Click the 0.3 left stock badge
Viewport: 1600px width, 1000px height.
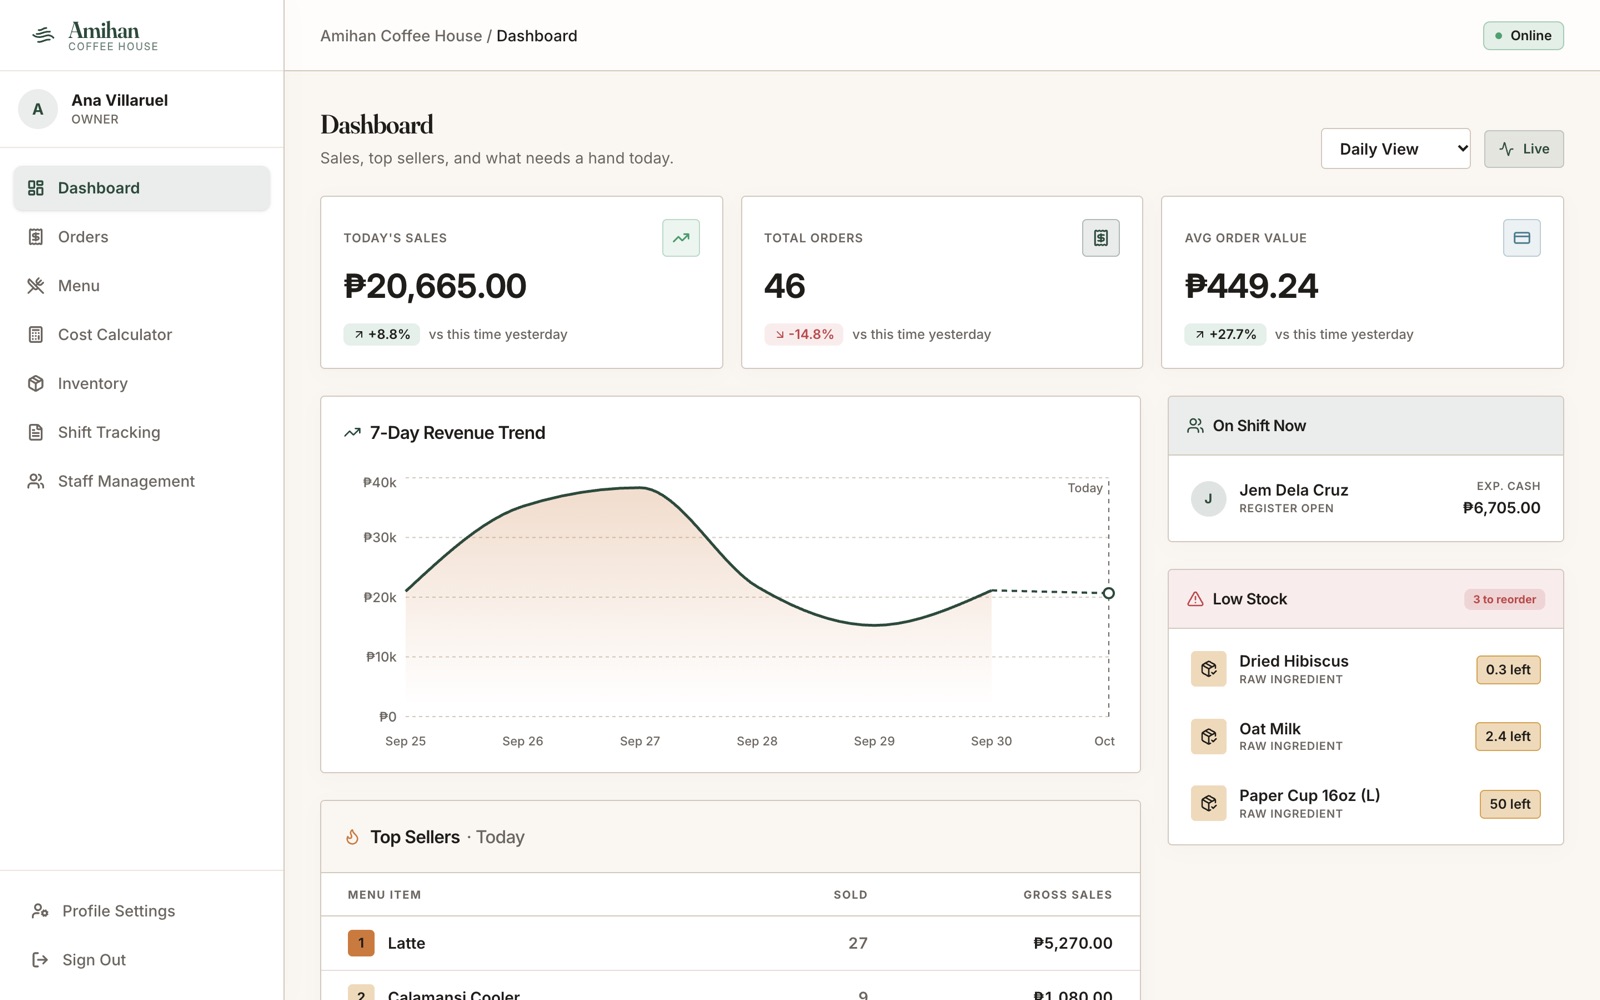[1508, 670]
